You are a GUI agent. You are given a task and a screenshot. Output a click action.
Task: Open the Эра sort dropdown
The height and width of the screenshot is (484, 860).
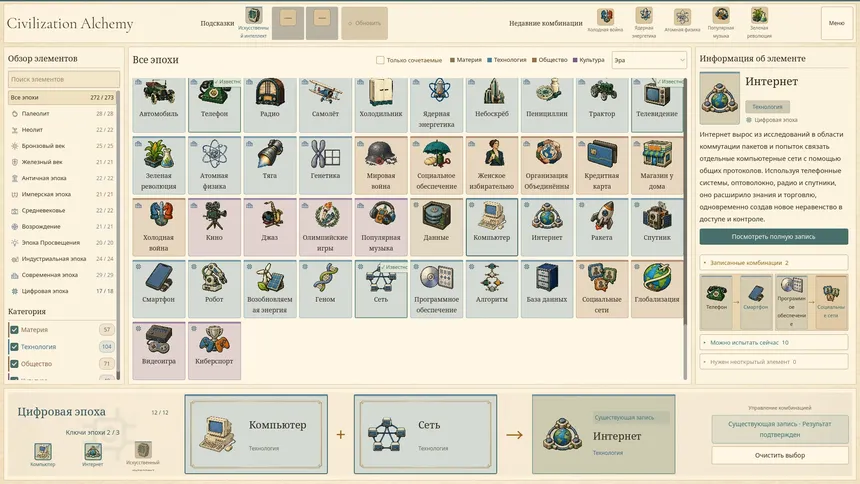[x=649, y=60]
